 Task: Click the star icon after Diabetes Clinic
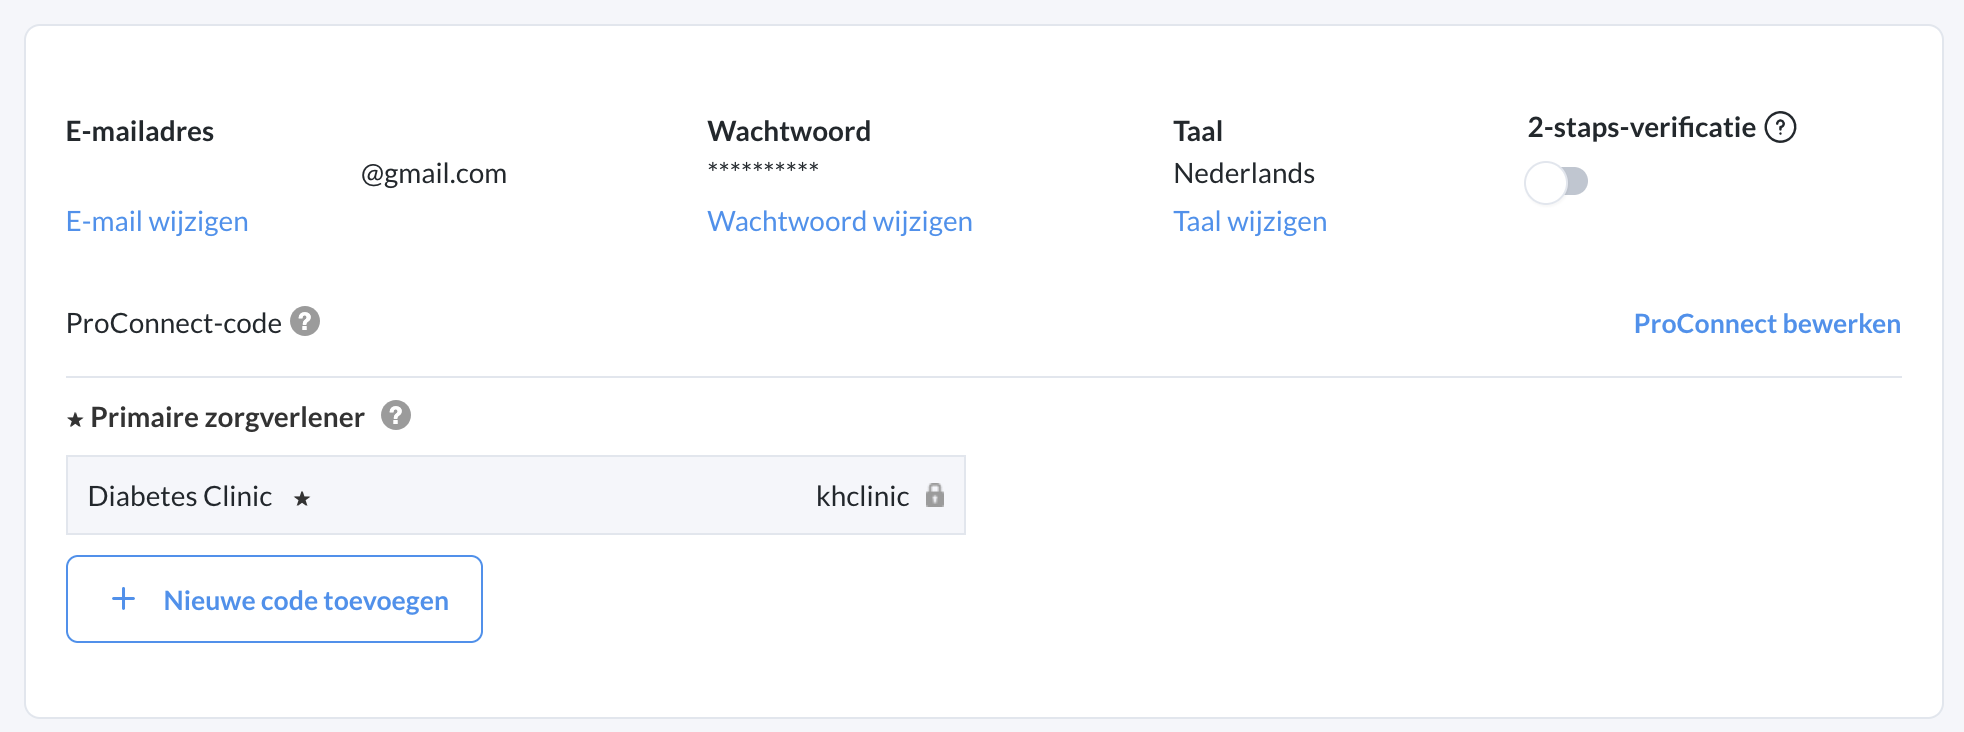coord(302,498)
